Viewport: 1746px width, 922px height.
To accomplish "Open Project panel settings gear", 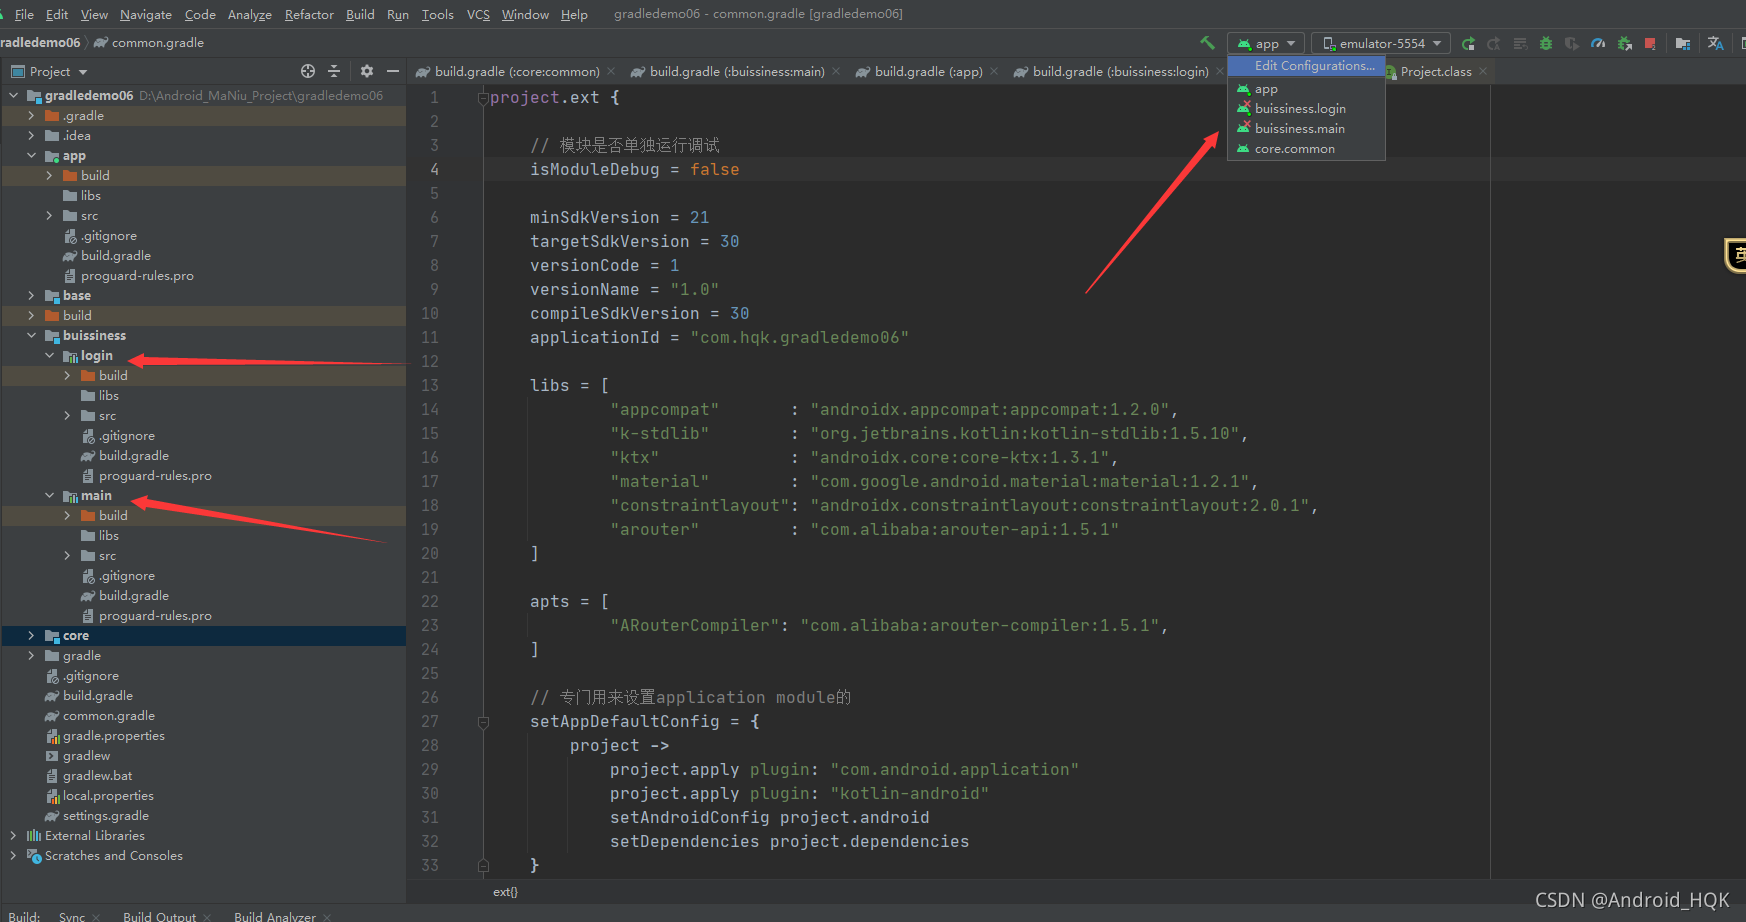I will 367,71.
